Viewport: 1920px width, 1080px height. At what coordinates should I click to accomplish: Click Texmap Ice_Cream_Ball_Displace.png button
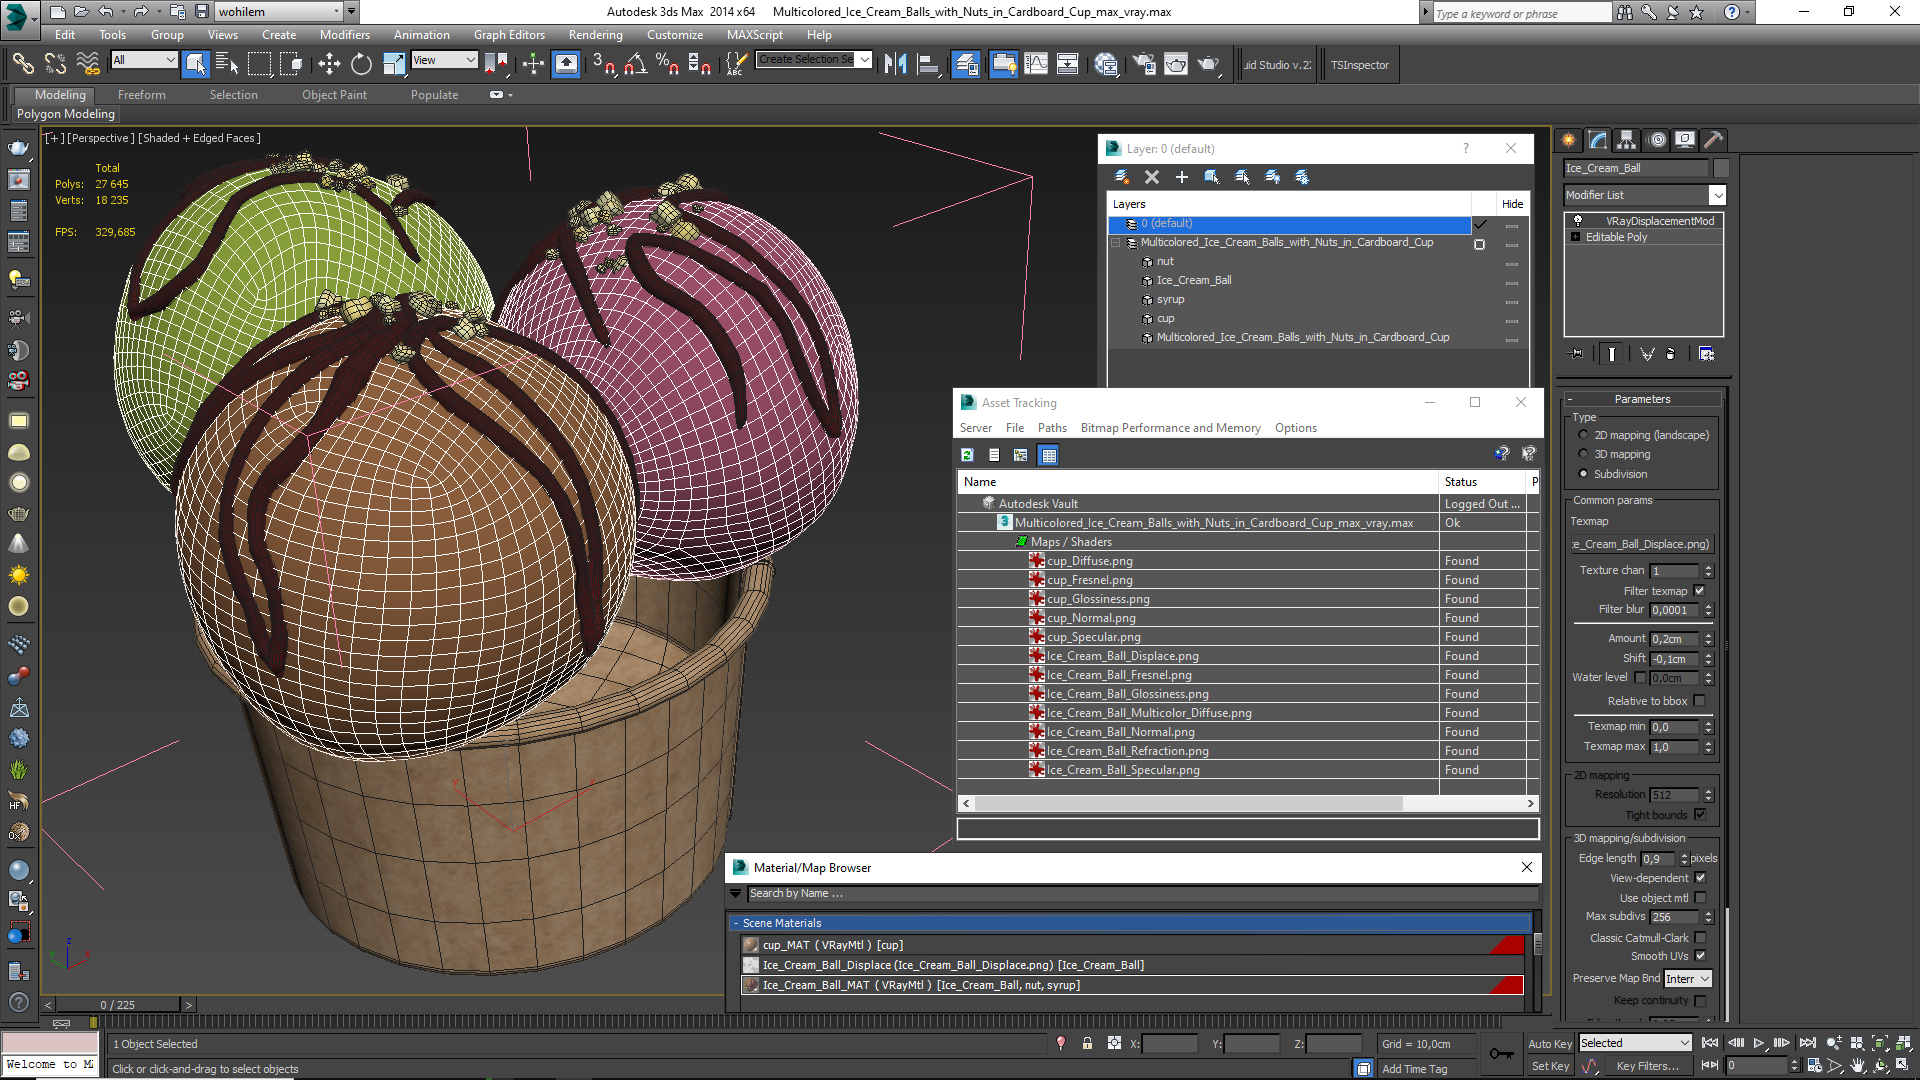click(1641, 544)
